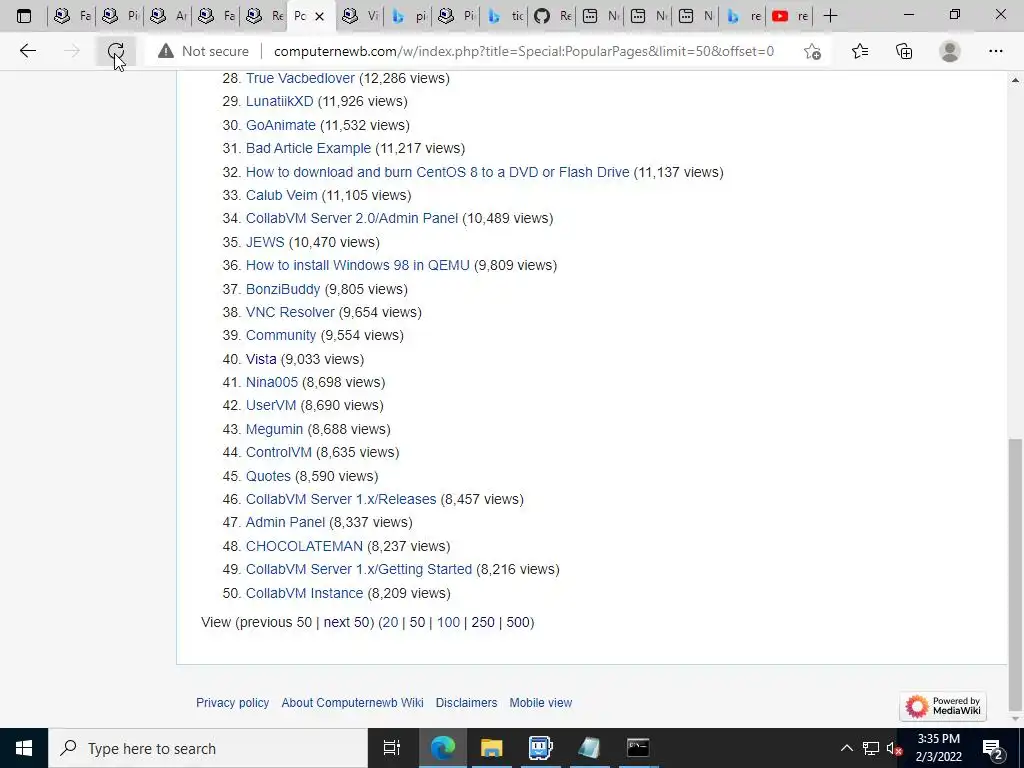
Task: Switch to the Bing 'tic' tab
Action: 505,16
